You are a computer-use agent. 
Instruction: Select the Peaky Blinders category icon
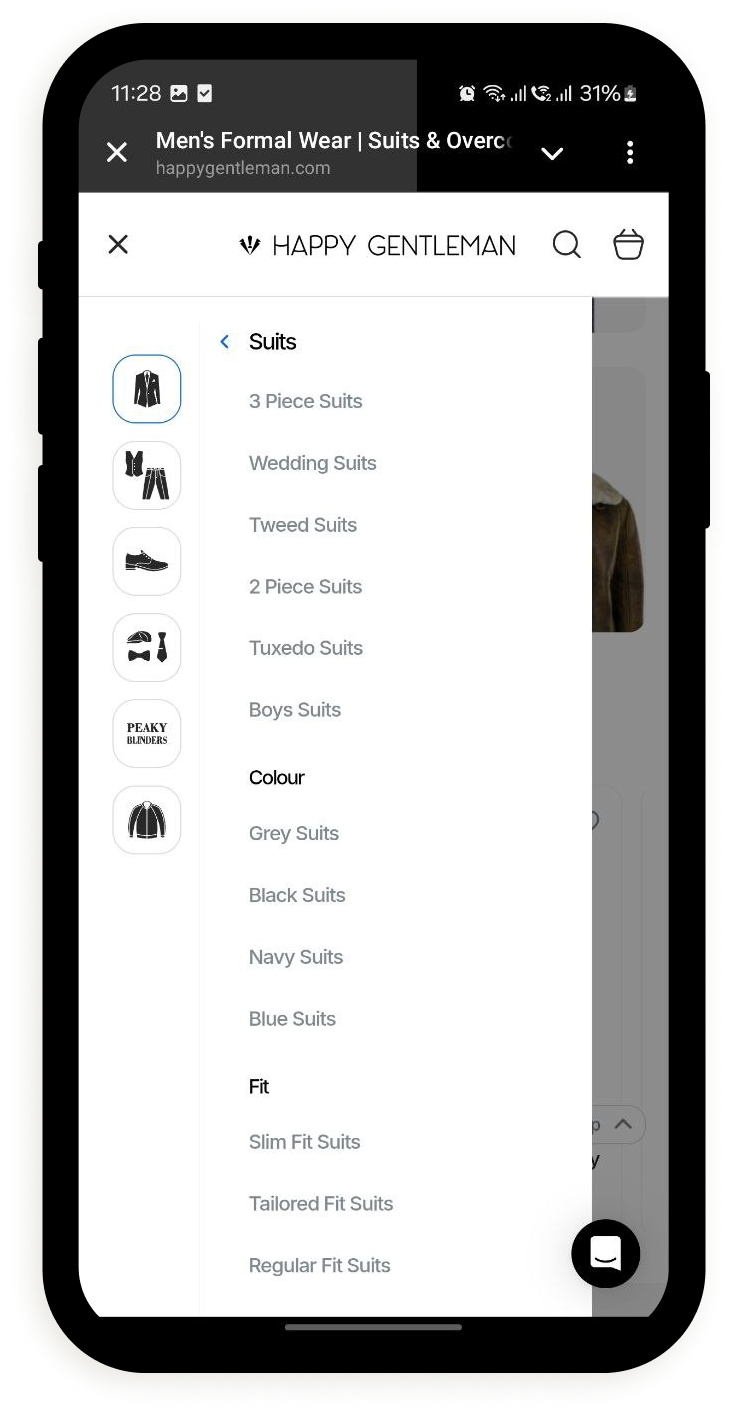(x=147, y=733)
